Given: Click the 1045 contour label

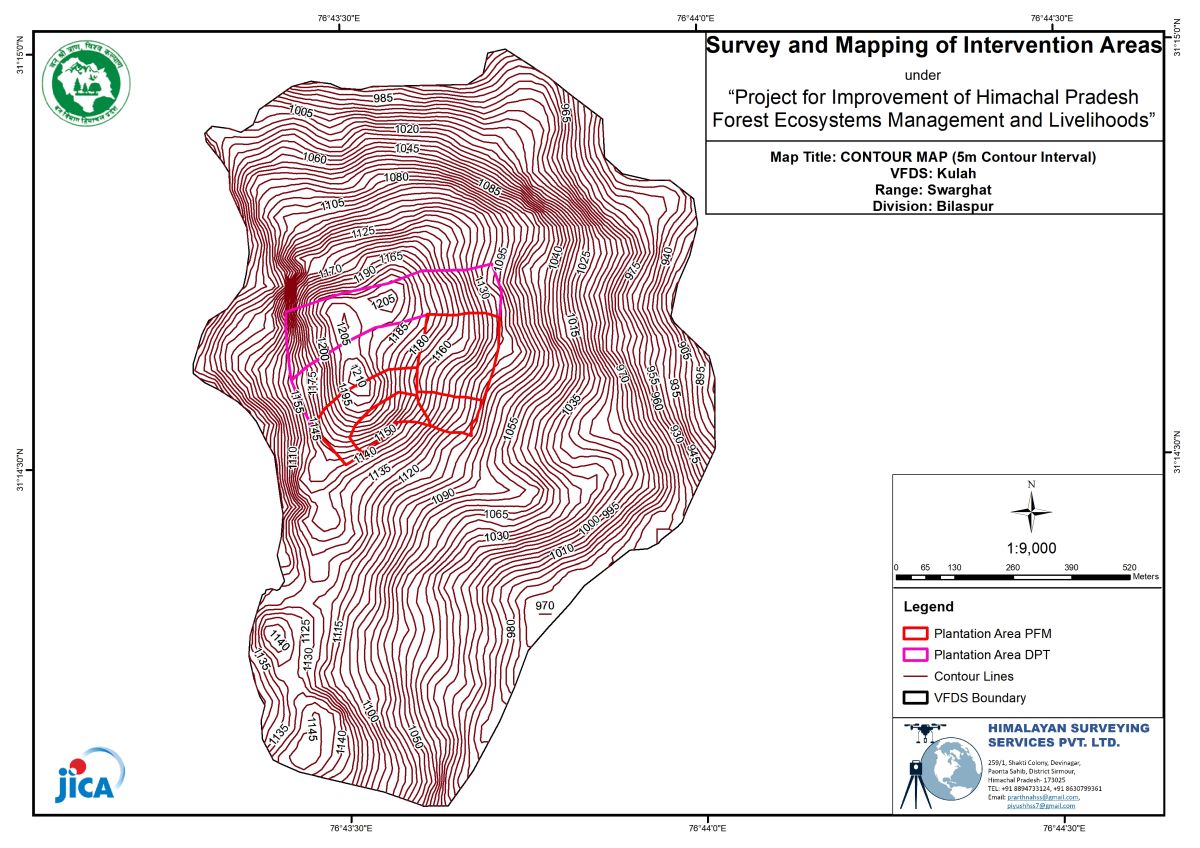Looking at the screenshot, I should click(x=406, y=148).
